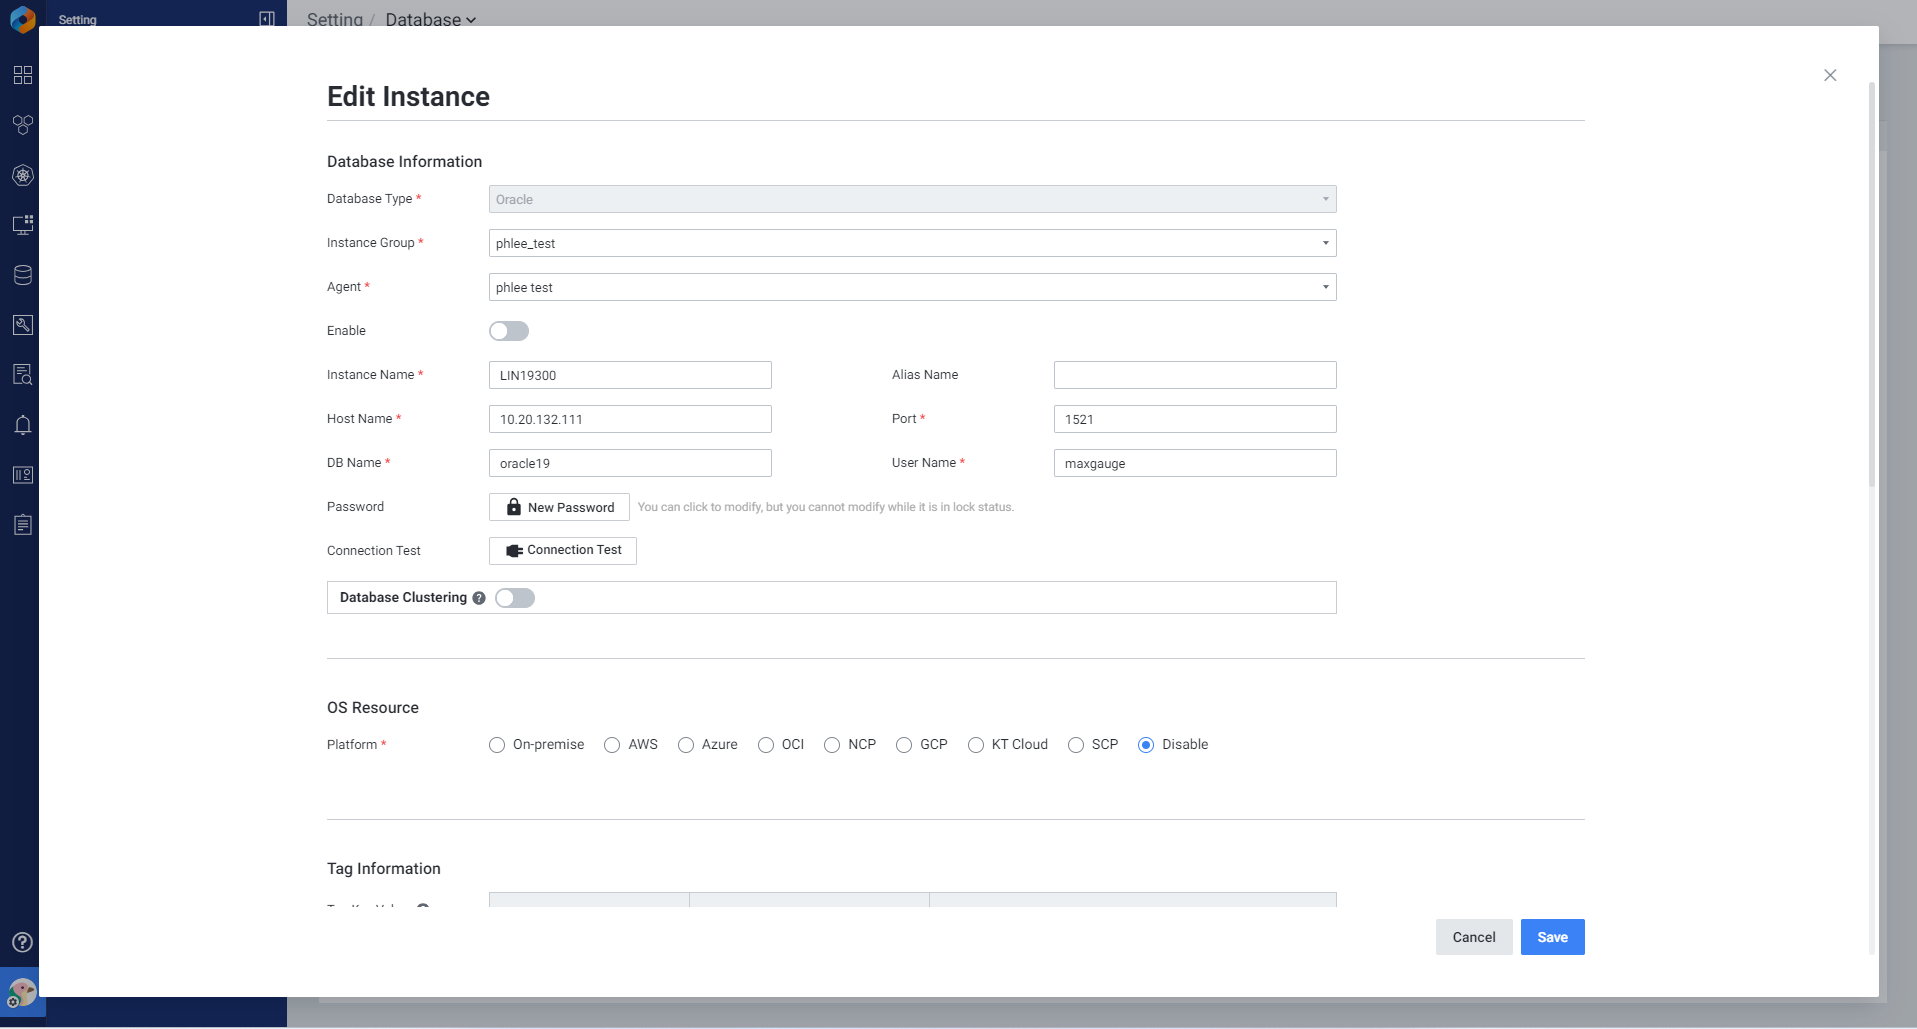Image resolution: width=1917 pixels, height=1029 pixels.
Task: Open the help question mark icon
Action: 22,942
